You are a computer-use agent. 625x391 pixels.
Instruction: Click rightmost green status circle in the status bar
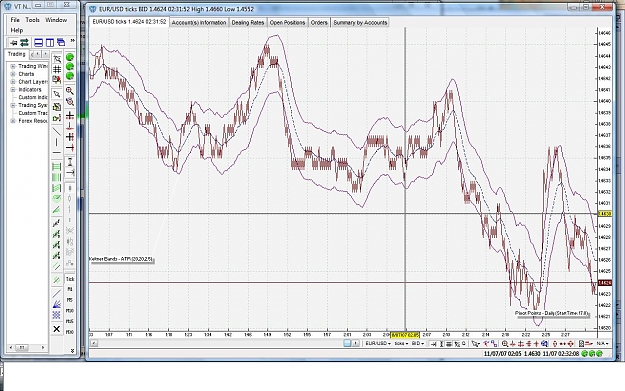[599, 354]
